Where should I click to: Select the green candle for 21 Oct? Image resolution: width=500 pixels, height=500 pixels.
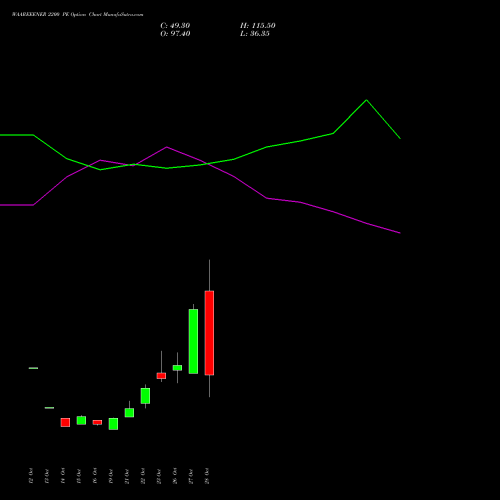(129, 412)
